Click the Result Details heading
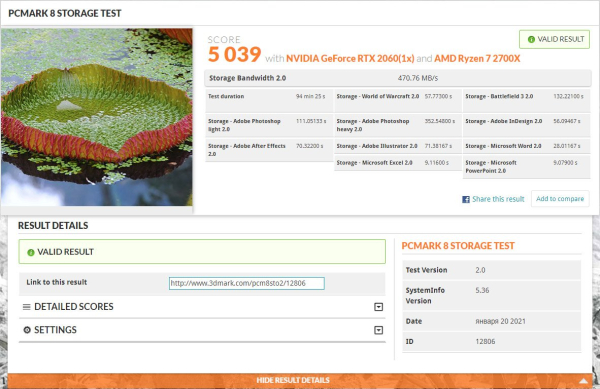This screenshot has width=600, height=389. pyautogui.click(x=53, y=226)
